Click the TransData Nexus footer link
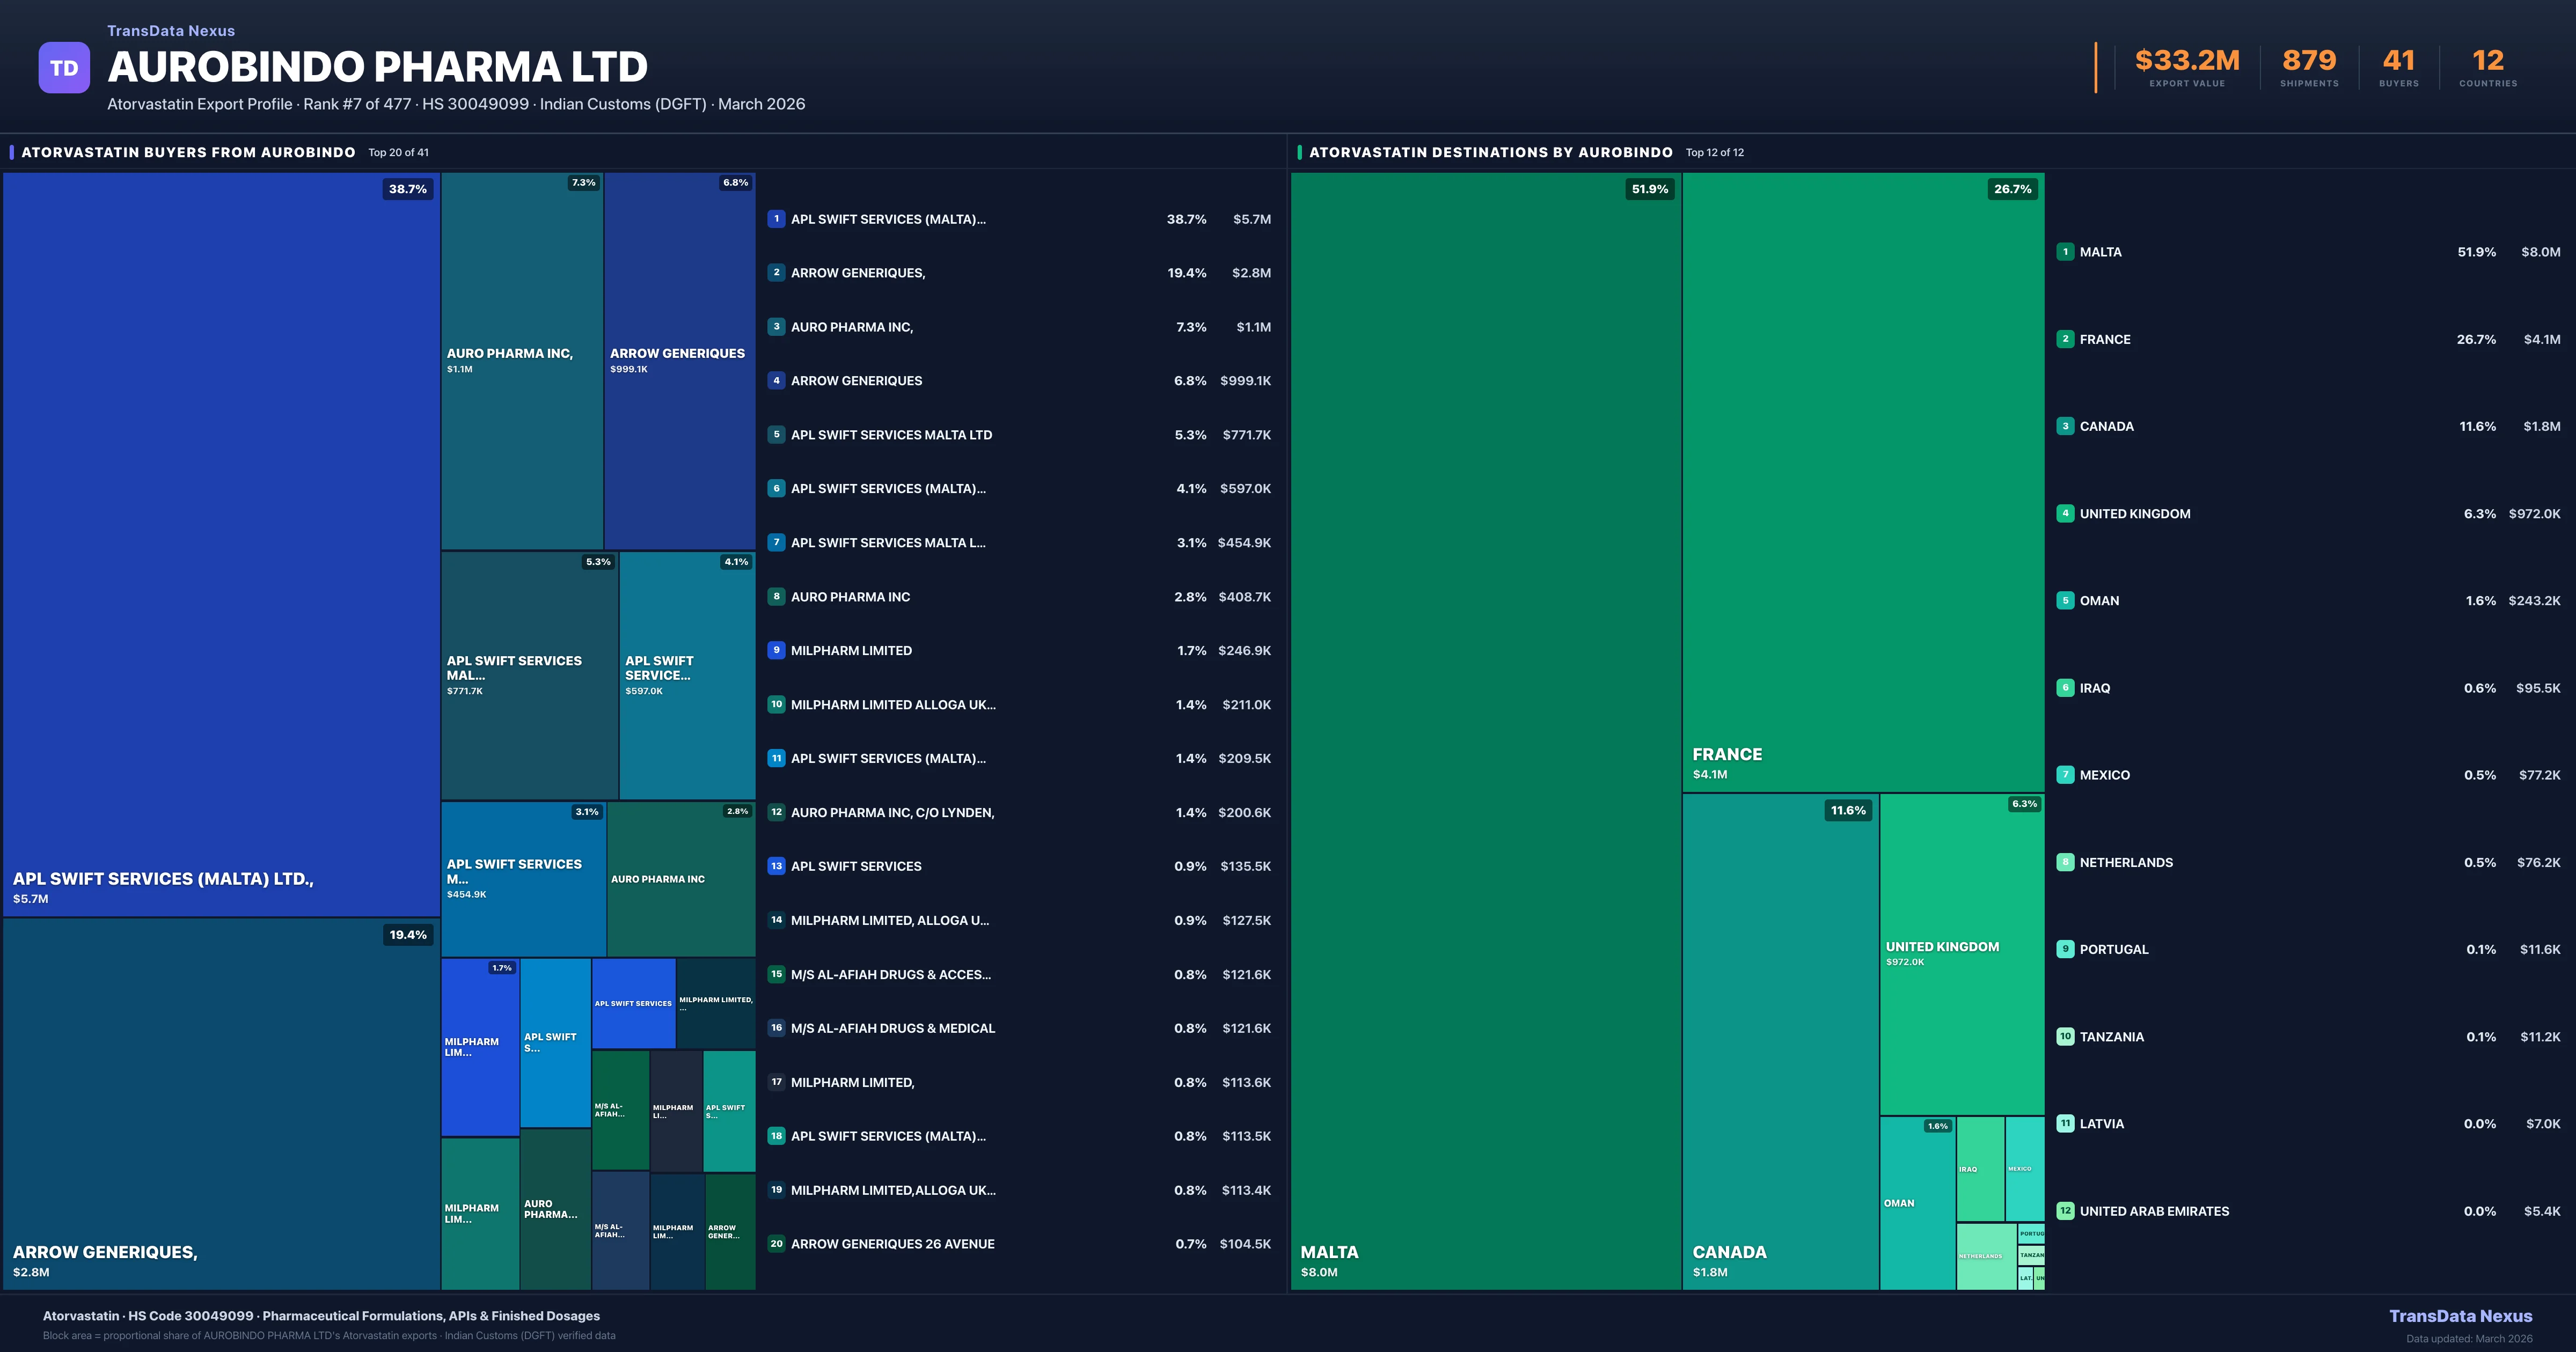The height and width of the screenshot is (1352, 2576). (2460, 1316)
